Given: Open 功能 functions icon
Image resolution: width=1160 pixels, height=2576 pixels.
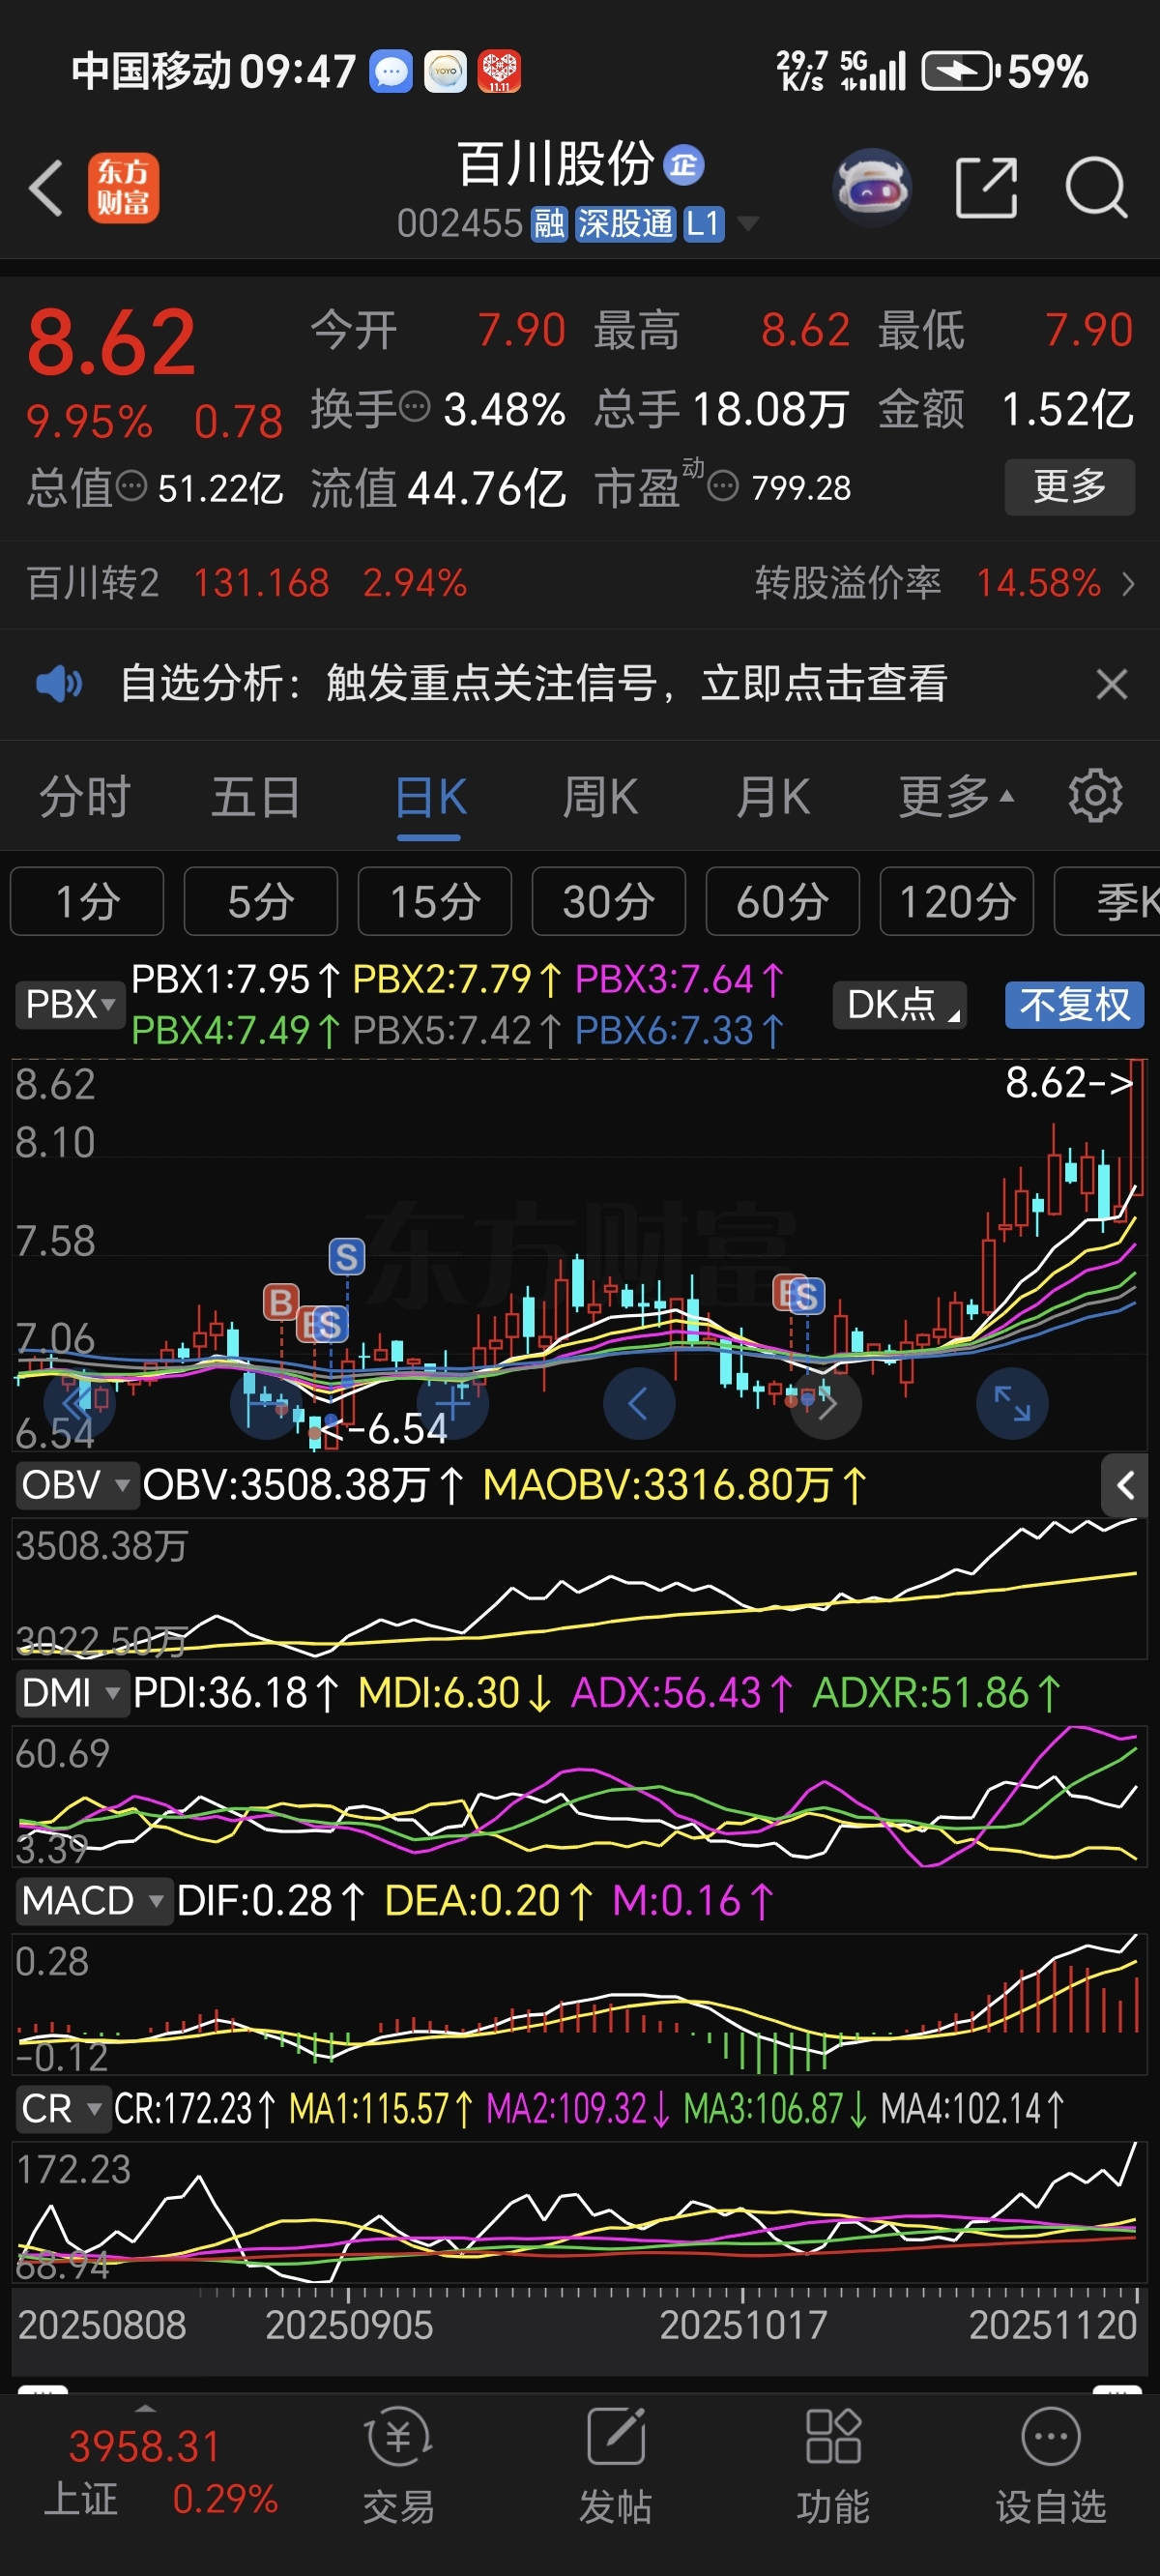Looking at the screenshot, I should point(833,2465).
